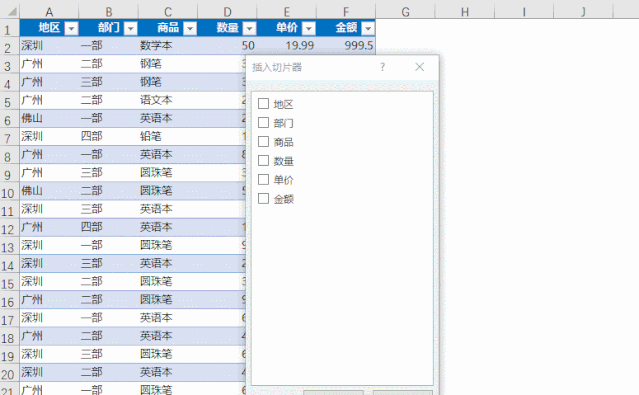Screen dimensions: 639x395
Task: Click cell 英语本 in row 17
Action: [x=168, y=318]
